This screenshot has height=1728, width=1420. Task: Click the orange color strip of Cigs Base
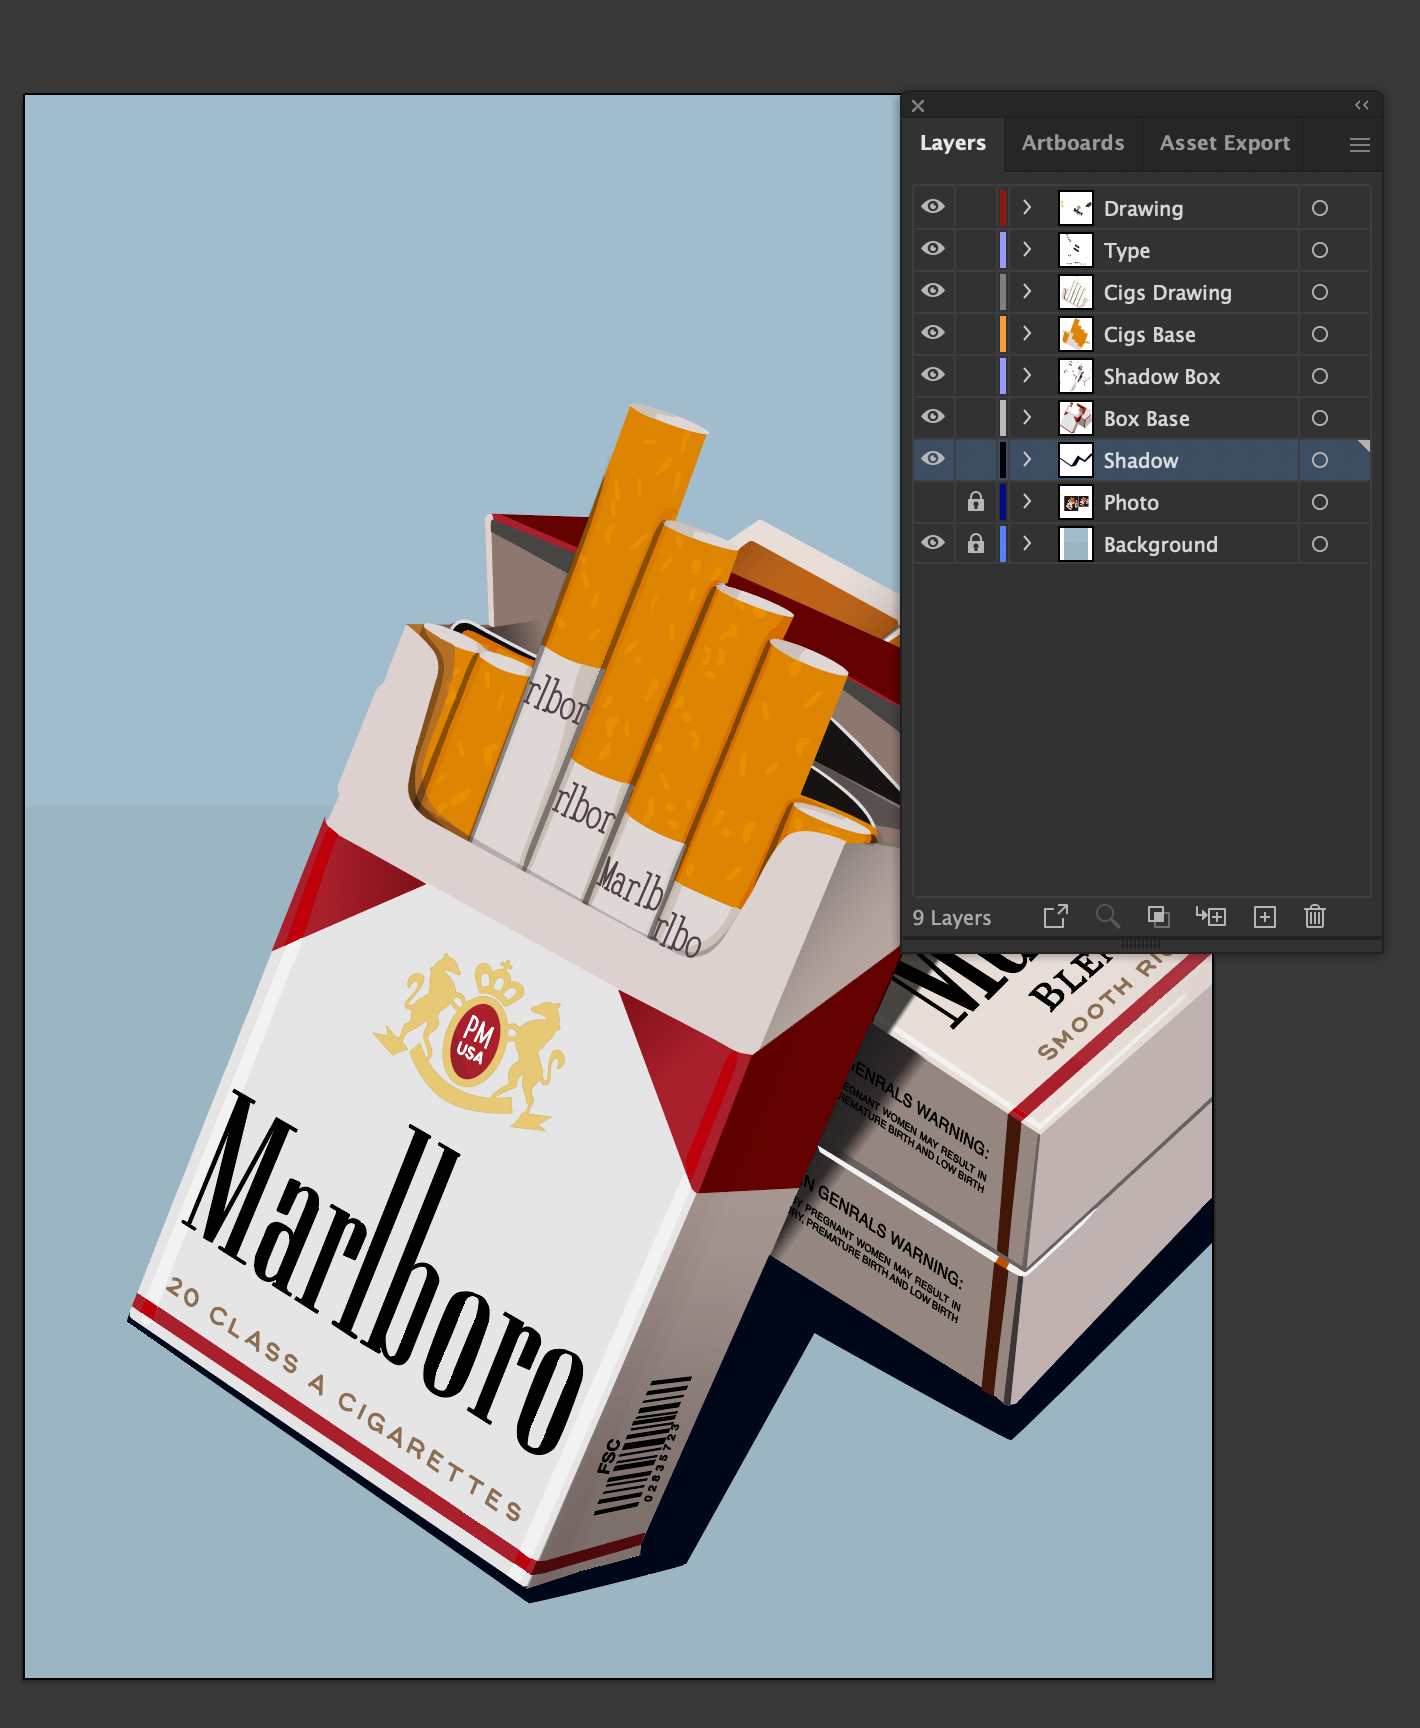click(x=1003, y=334)
